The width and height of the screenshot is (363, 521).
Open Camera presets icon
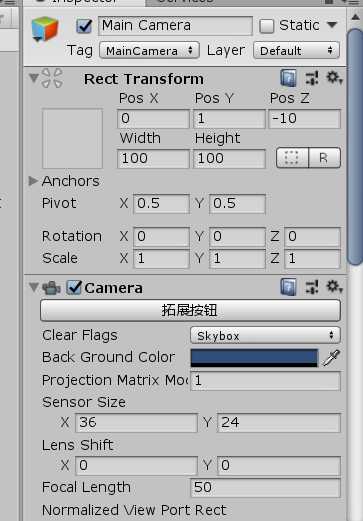click(312, 287)
